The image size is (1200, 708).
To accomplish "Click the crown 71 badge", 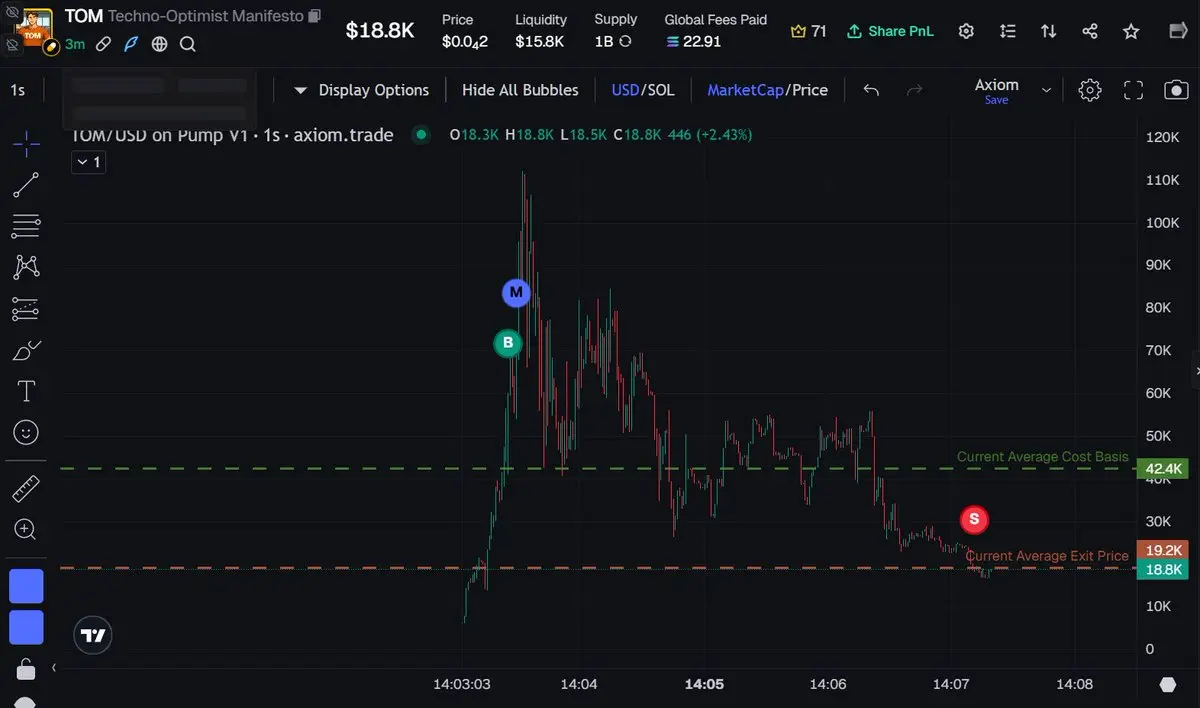I will pyautogui.click(x=808, y=31).
